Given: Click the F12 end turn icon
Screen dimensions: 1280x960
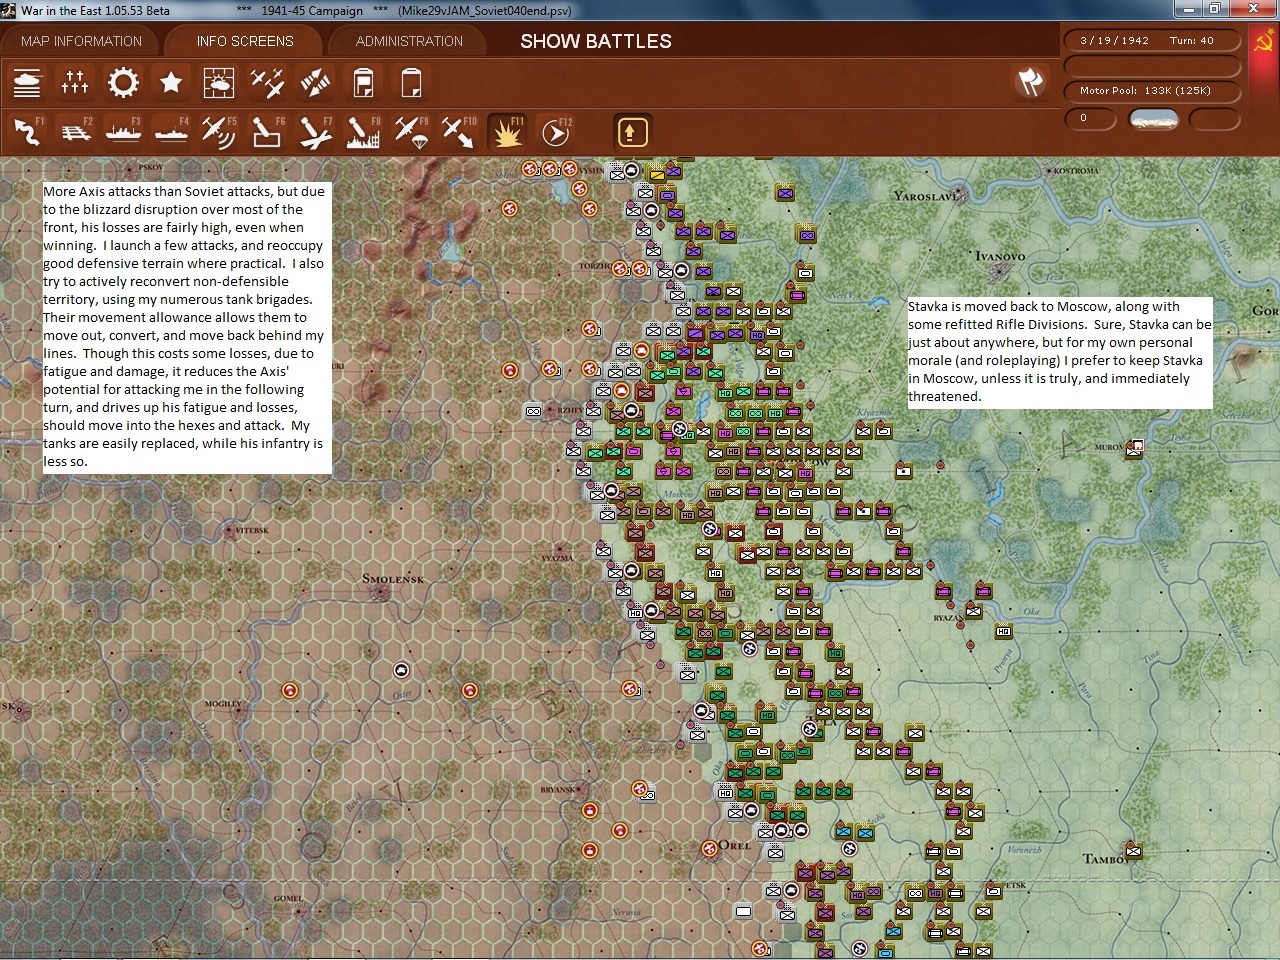Looking at the screenshot, I should point(555,131).
